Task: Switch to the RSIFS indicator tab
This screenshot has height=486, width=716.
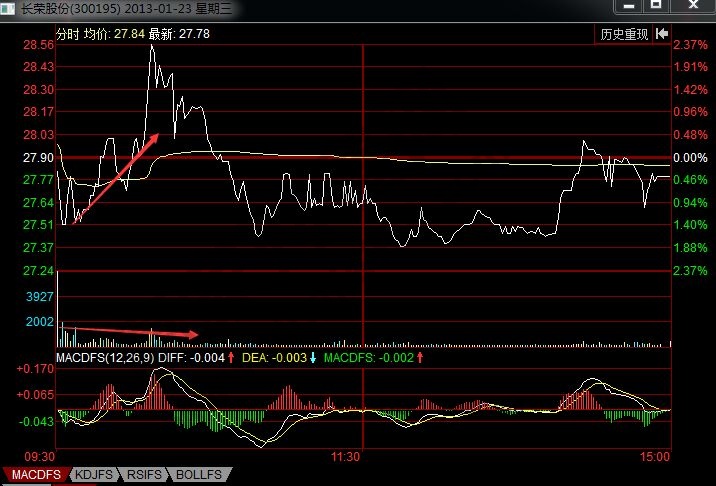Action: click(x=147, y=474)
